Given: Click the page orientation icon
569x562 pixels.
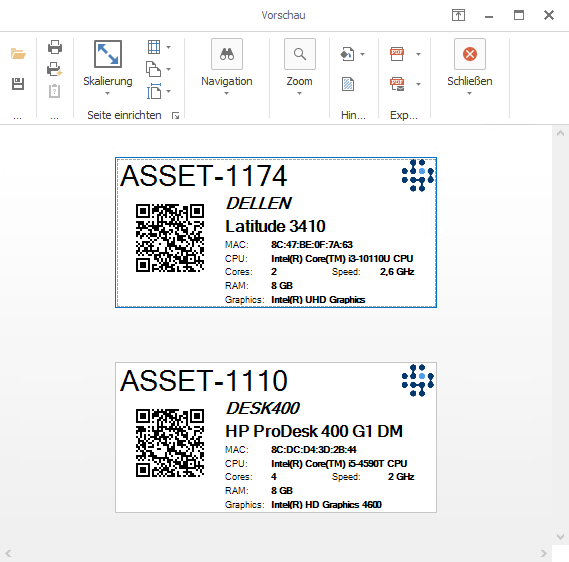Looking at the screenshot, I should (153, 69).
